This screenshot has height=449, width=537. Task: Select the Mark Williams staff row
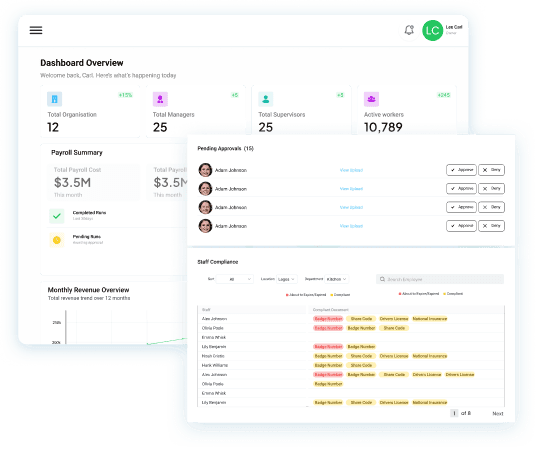pos(351,365)
